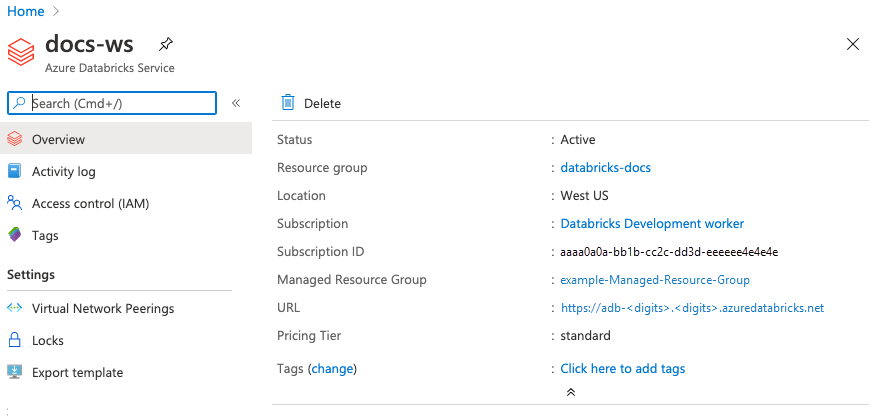
Task: Click the Active status value
Action: pos(578,140)
